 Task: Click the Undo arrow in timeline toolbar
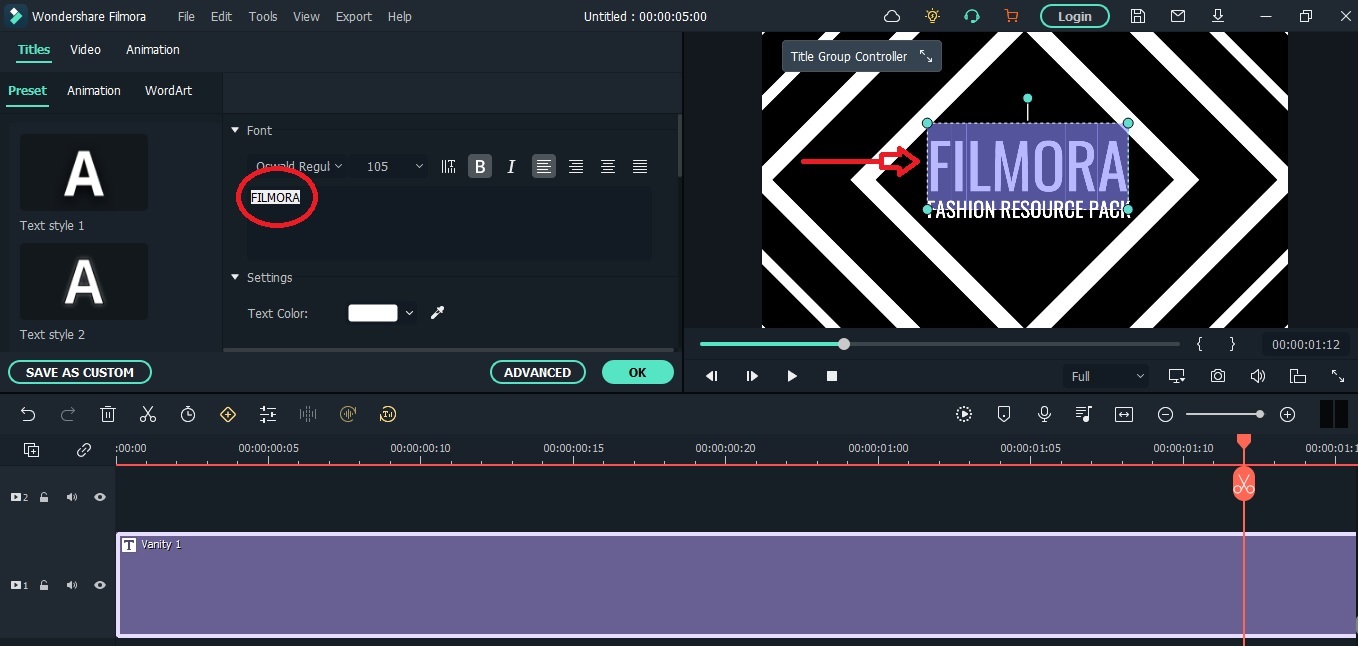[x=28, y=414]
